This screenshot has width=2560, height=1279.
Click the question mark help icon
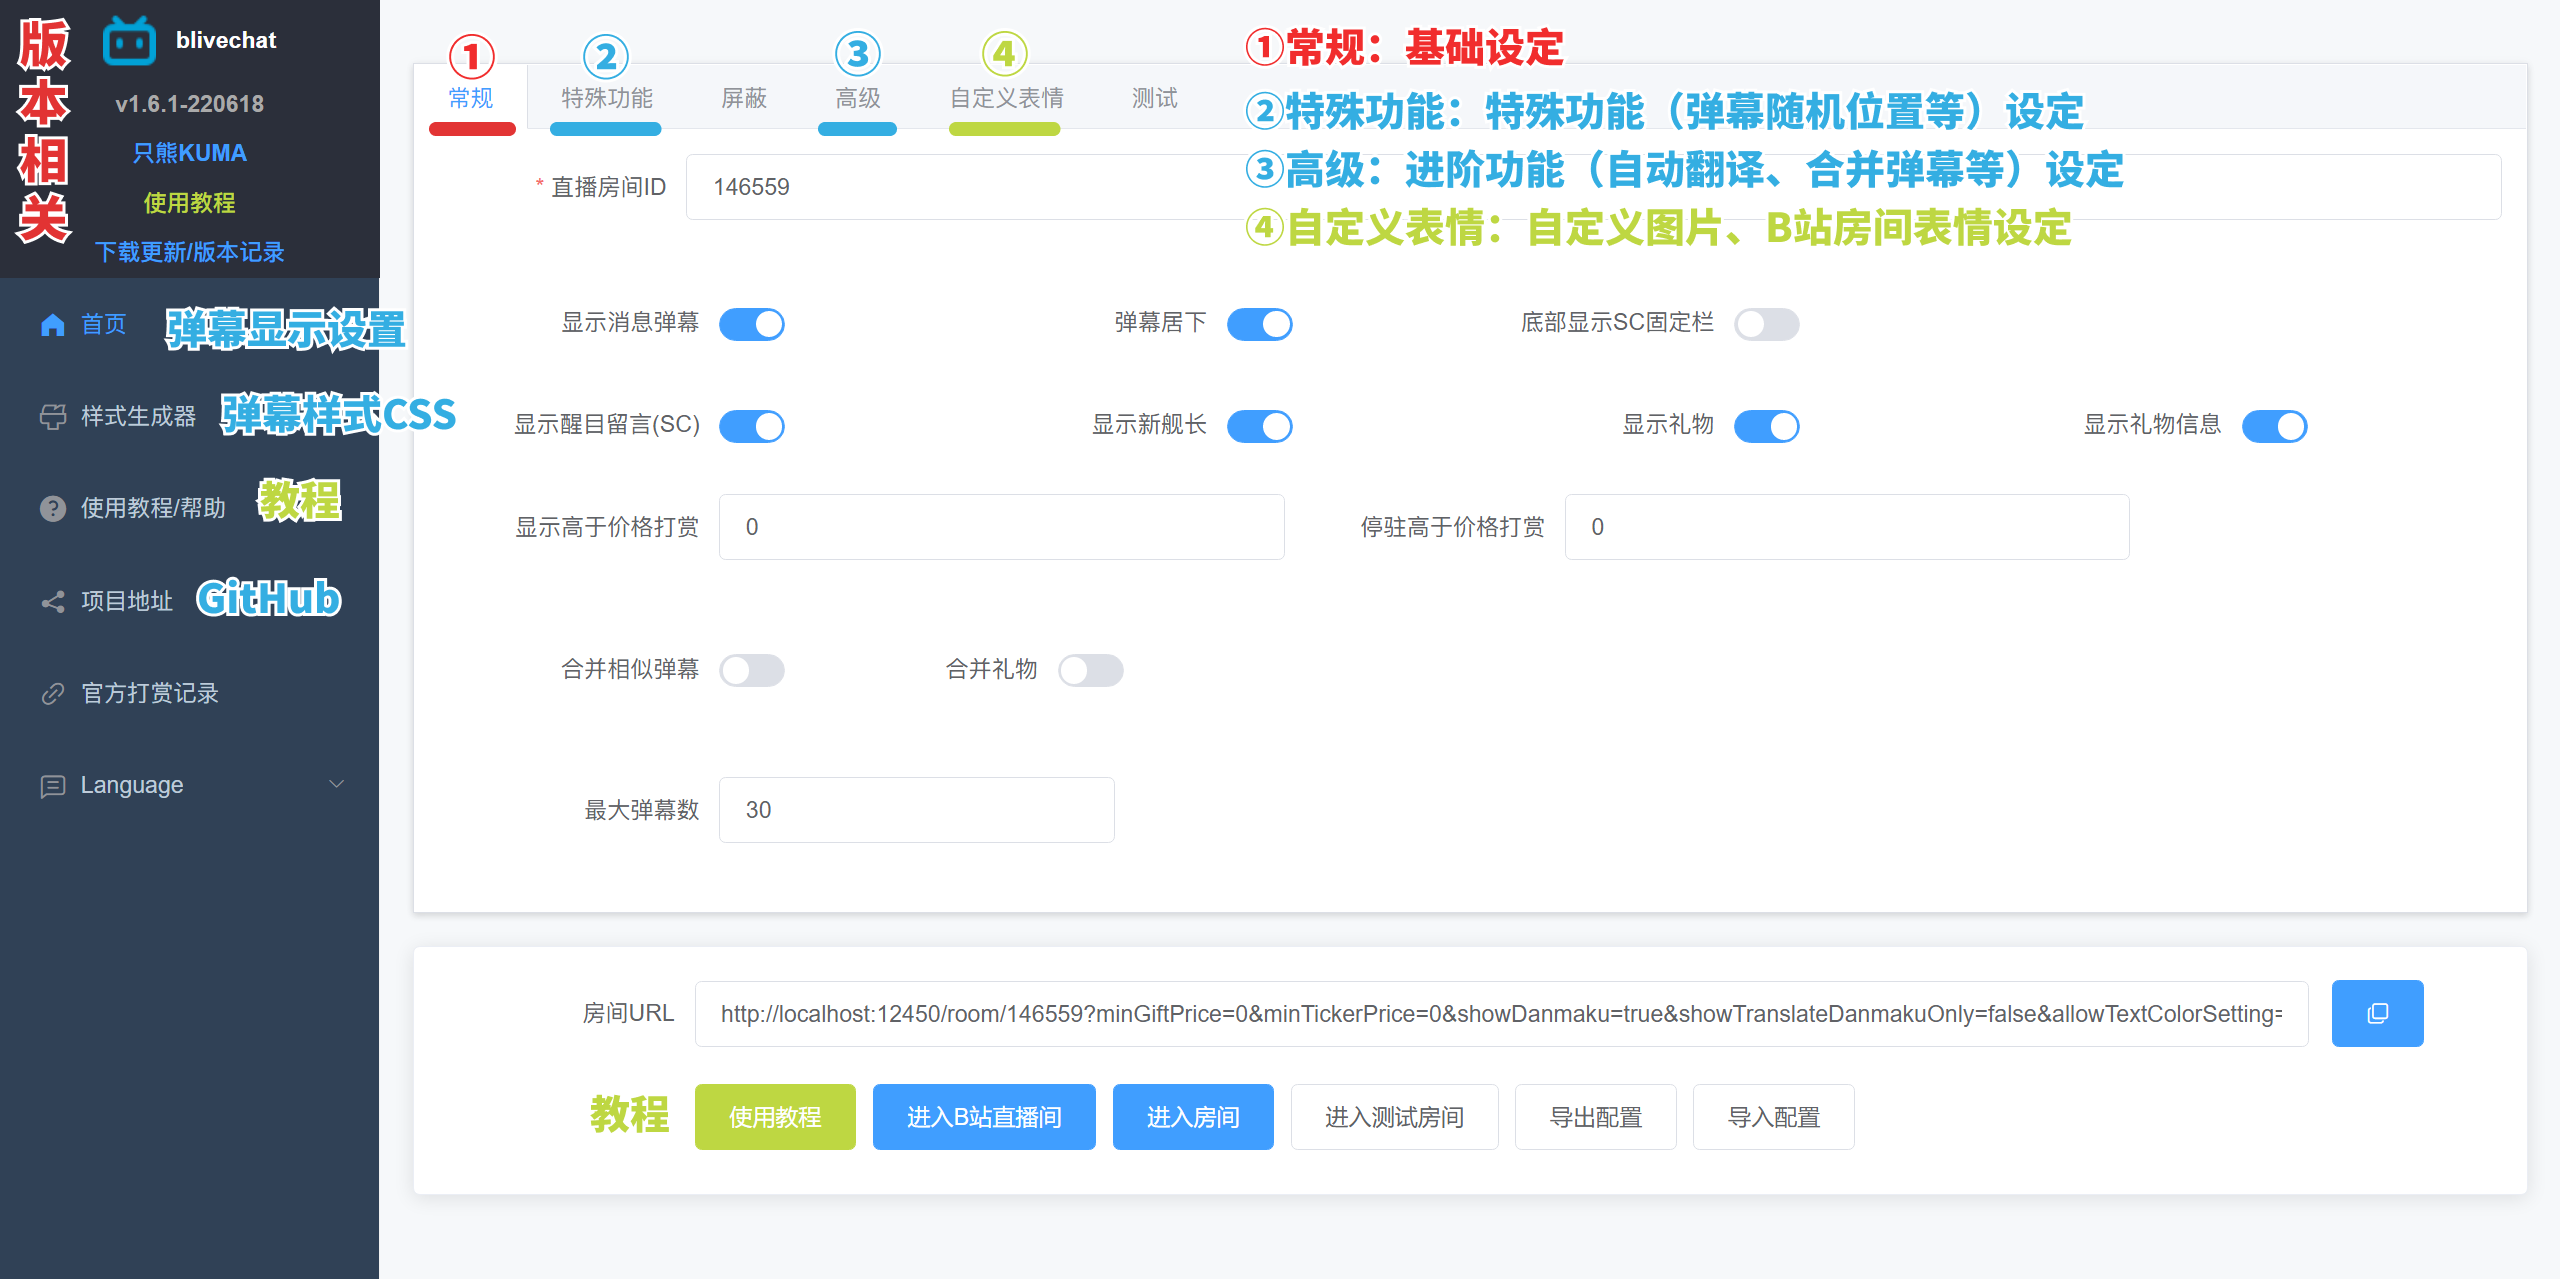pos(53,509)
